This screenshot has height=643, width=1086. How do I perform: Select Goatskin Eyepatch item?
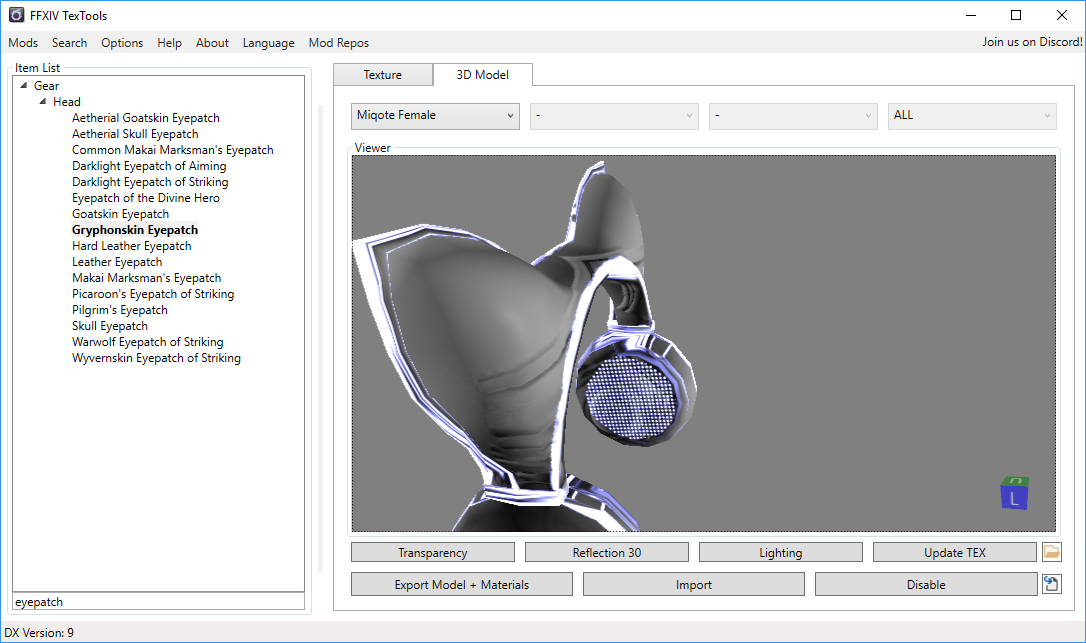(x=121, y=213)
